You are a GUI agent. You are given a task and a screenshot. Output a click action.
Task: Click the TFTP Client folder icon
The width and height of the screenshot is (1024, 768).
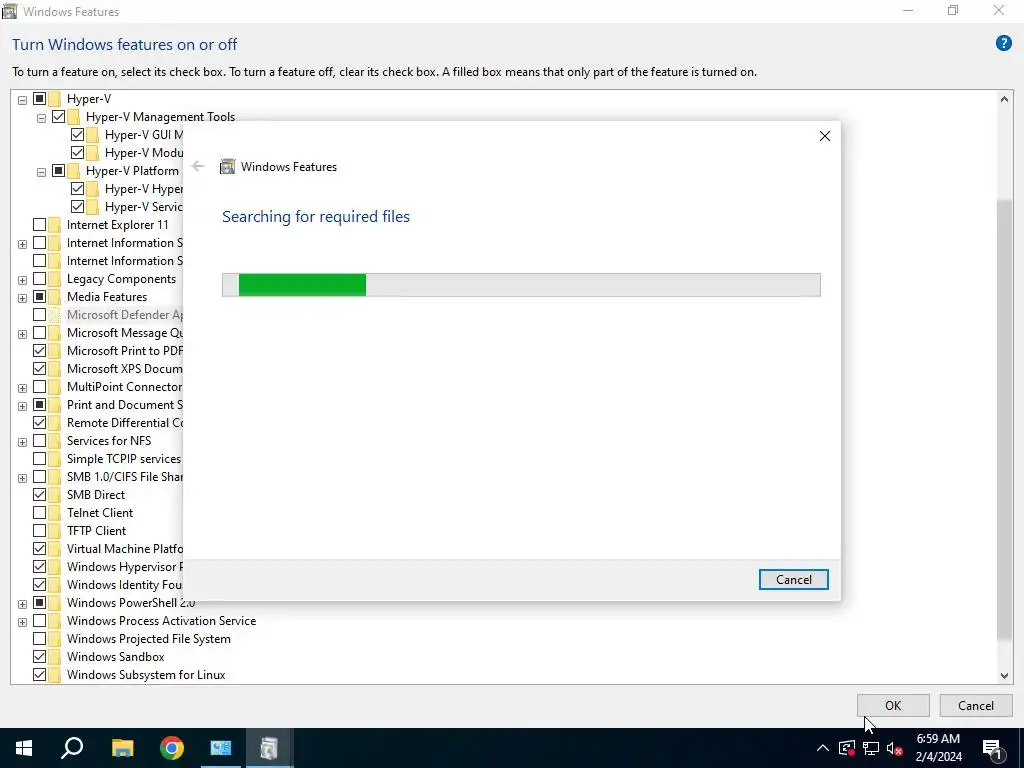[55, 531]
